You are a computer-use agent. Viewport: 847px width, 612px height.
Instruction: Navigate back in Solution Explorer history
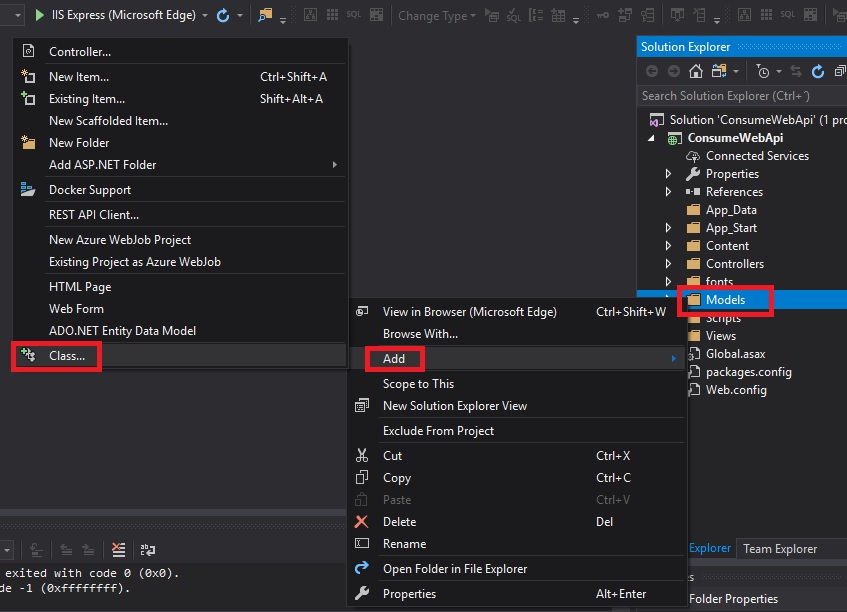[653, 71]
